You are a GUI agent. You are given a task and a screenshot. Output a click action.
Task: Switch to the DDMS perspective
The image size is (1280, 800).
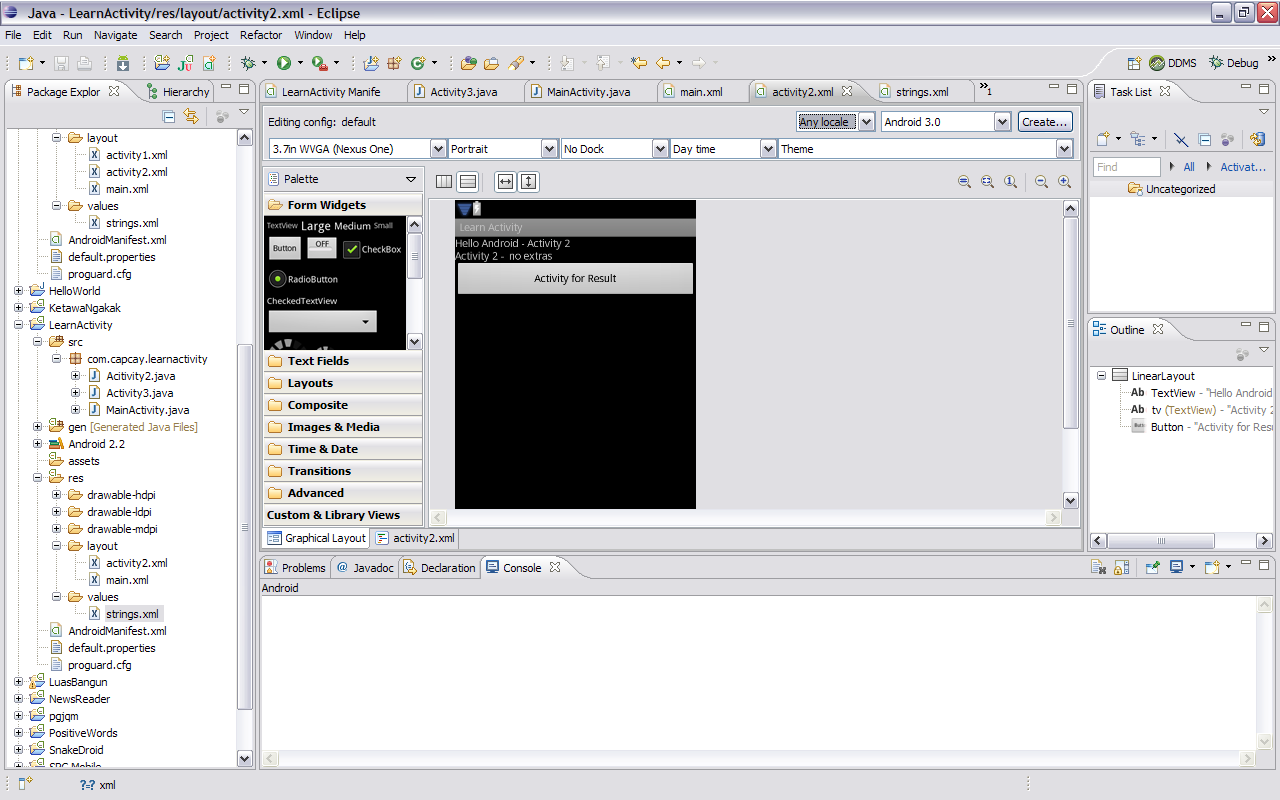[x=1171, y=63]
